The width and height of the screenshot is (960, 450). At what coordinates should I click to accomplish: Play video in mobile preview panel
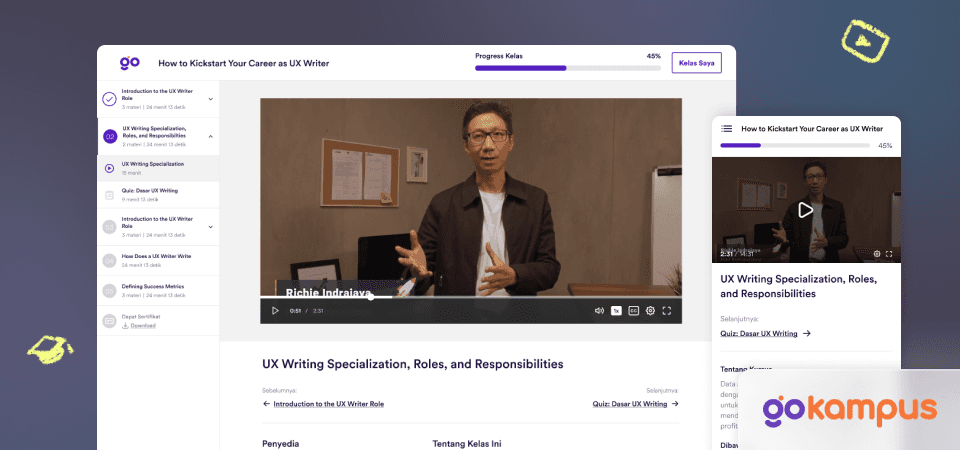[x=806, y=210]
